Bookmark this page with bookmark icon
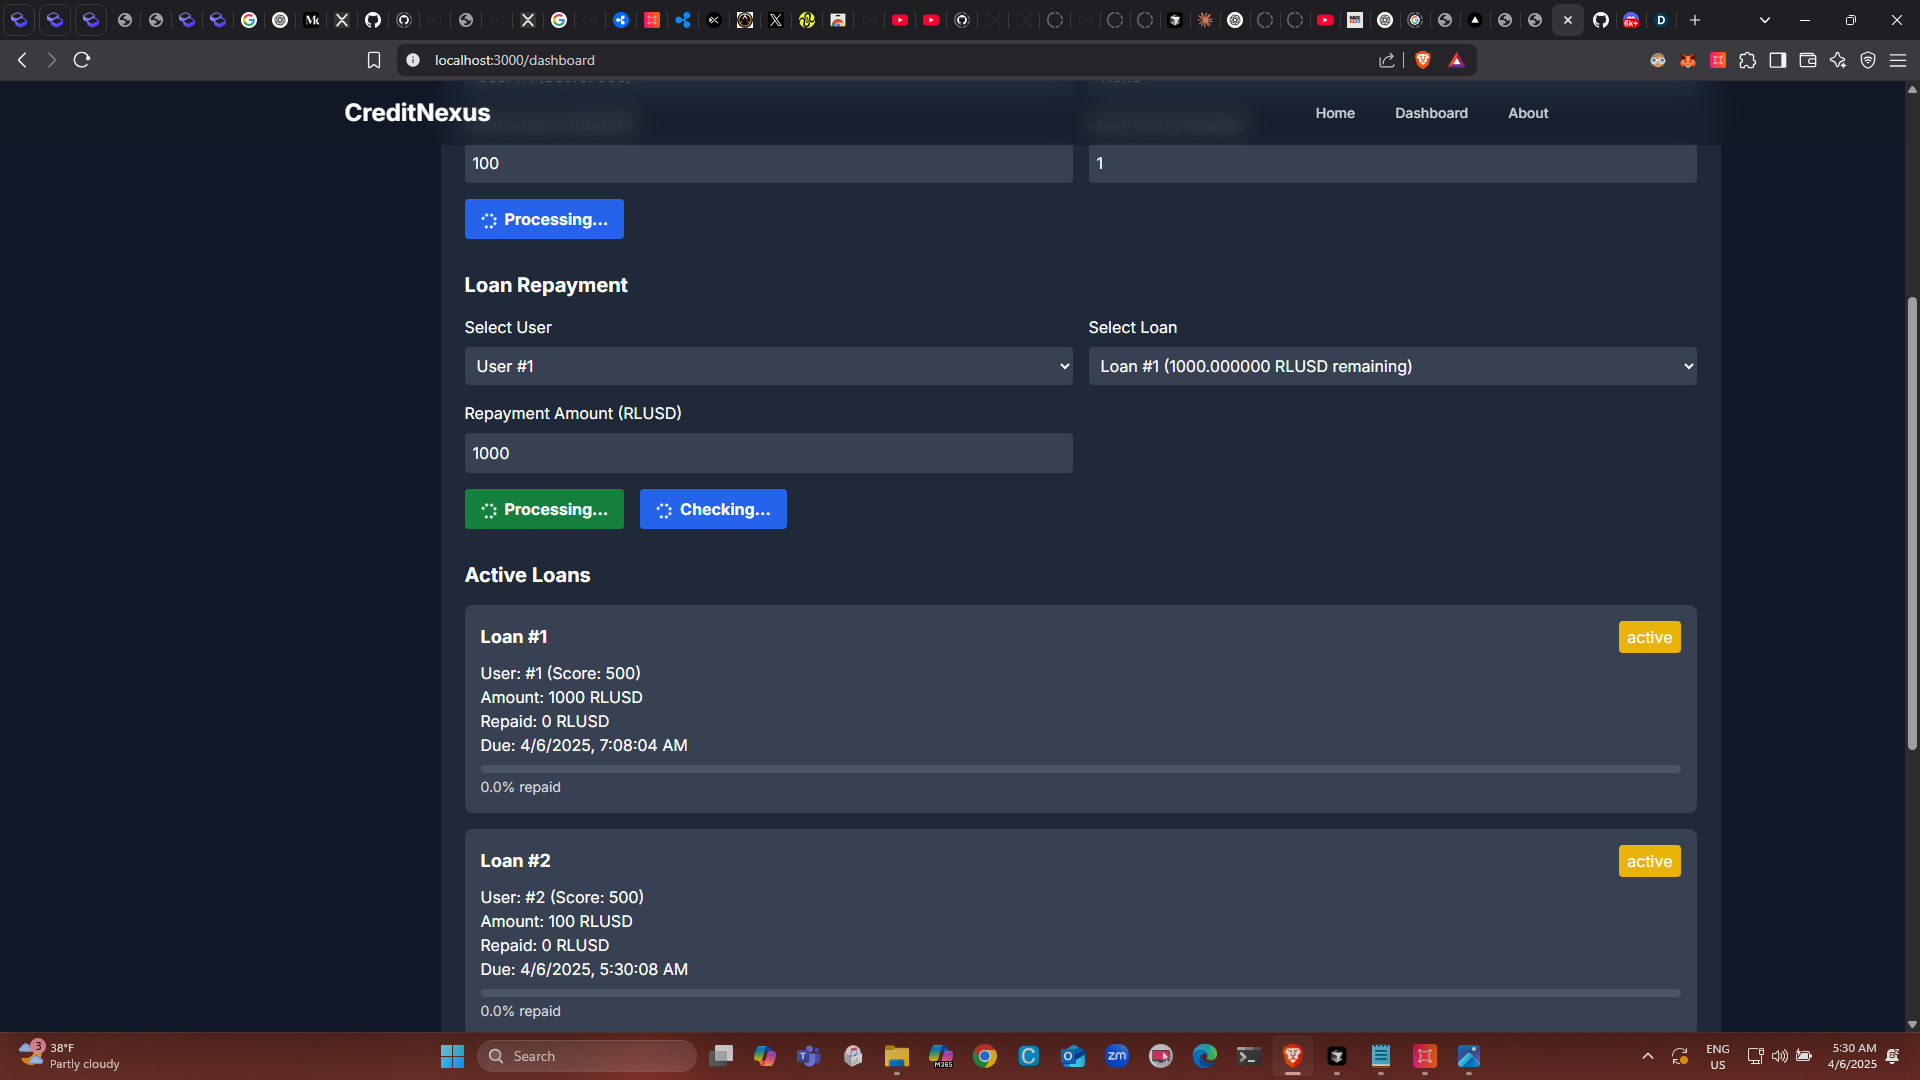The width and height of the screenshot is (1920, 1080). [374, 60]
